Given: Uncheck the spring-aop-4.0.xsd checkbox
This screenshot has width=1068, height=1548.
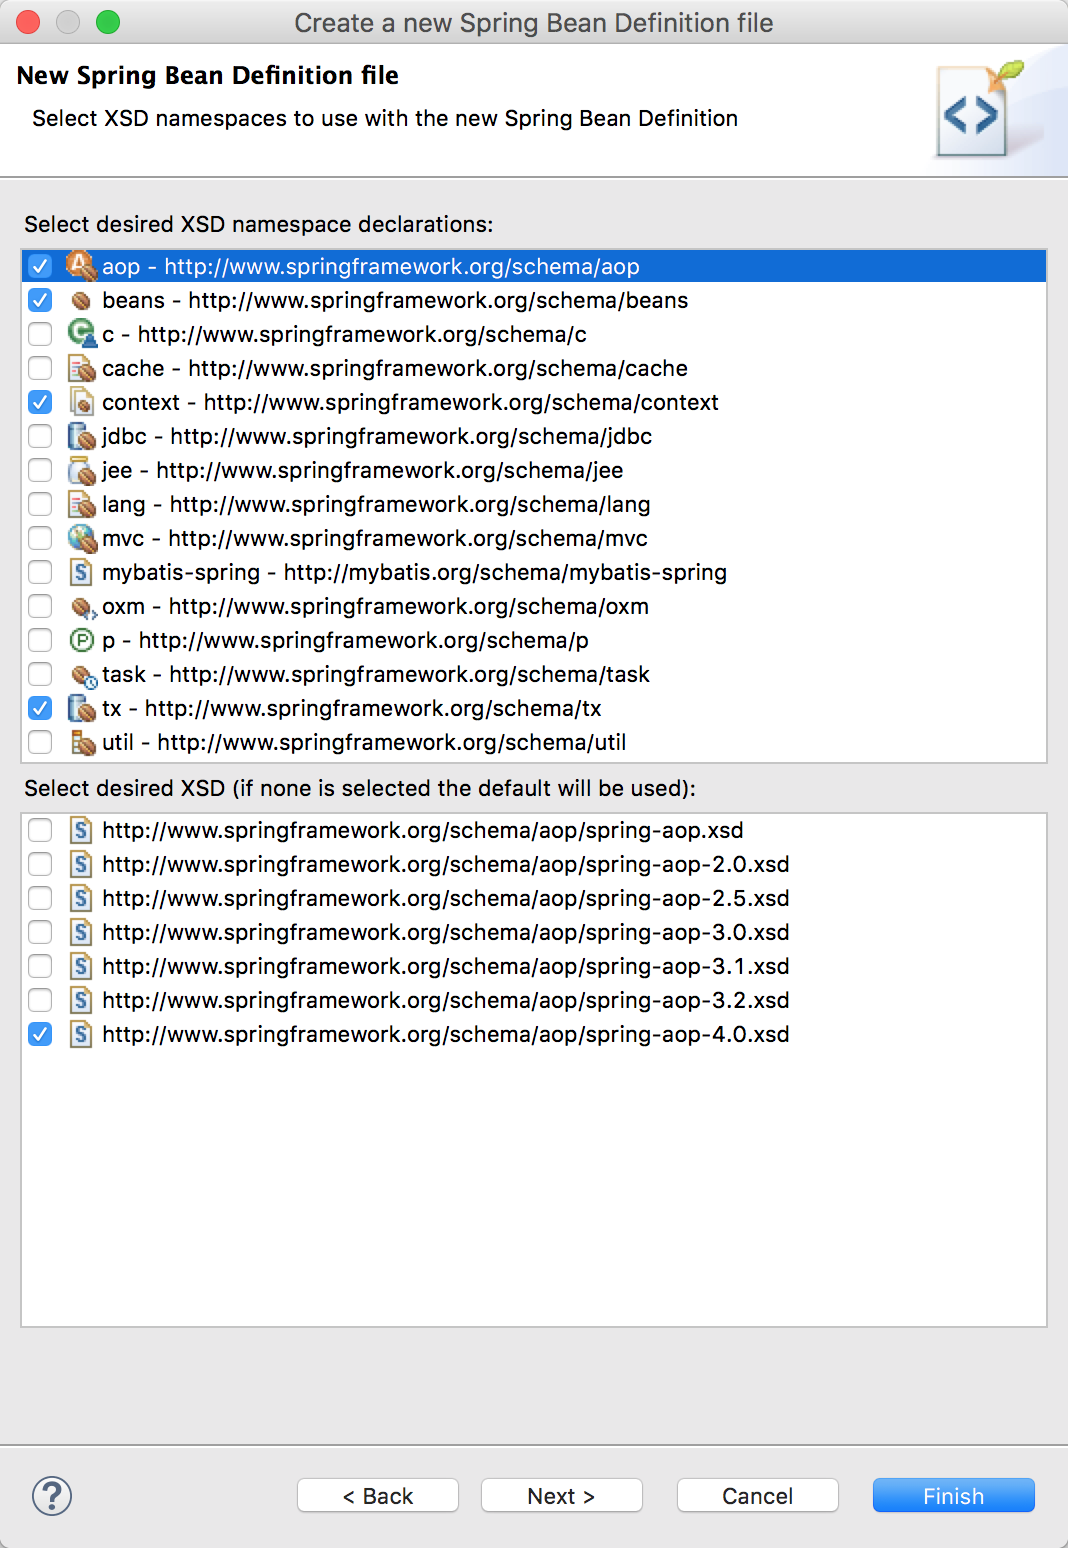Looking at the screenshot, I should [40, 1034].
